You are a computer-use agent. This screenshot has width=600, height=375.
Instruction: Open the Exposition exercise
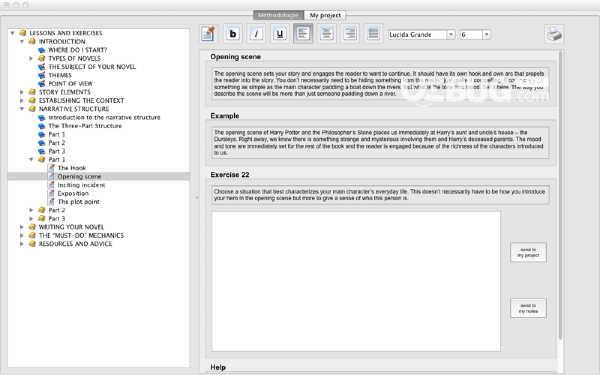coord(73,193)
